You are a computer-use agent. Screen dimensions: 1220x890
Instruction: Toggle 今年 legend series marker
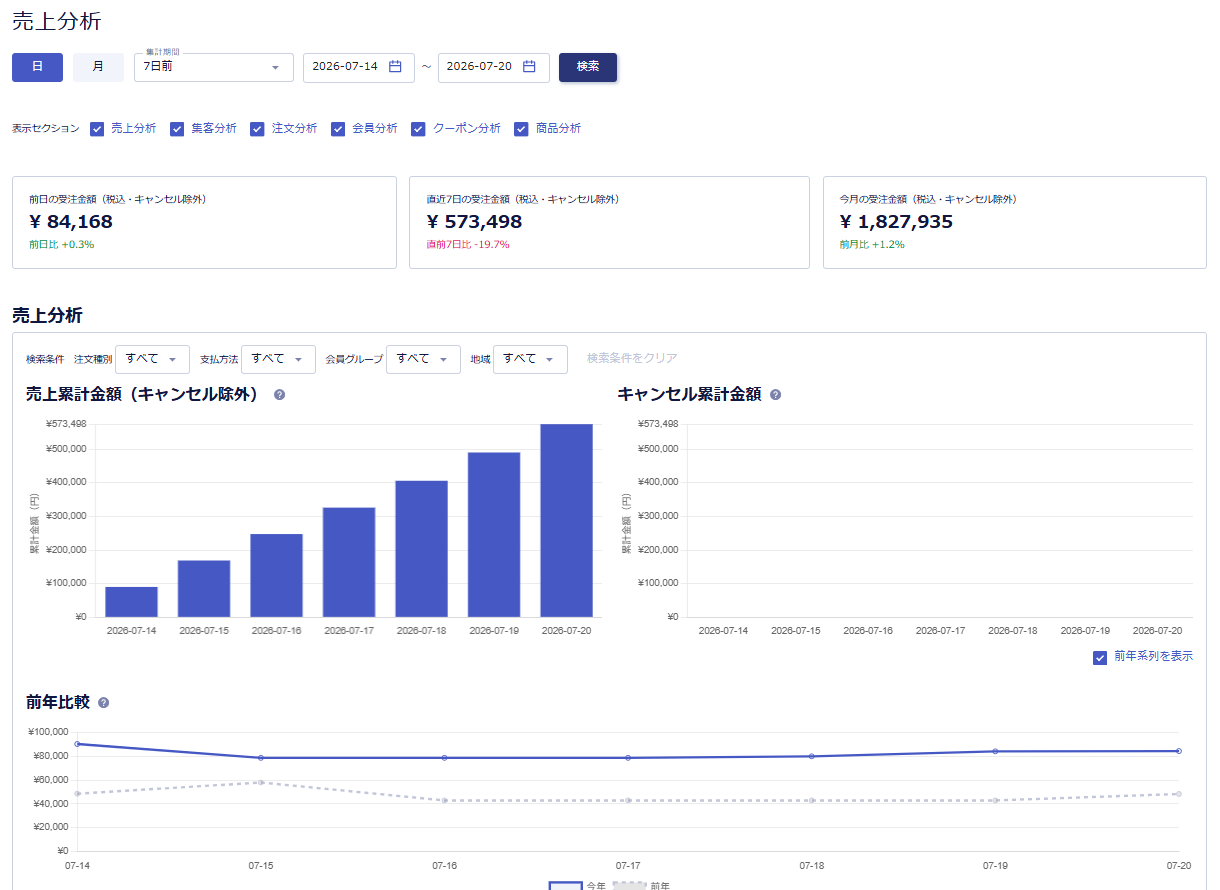pos(566,886)
